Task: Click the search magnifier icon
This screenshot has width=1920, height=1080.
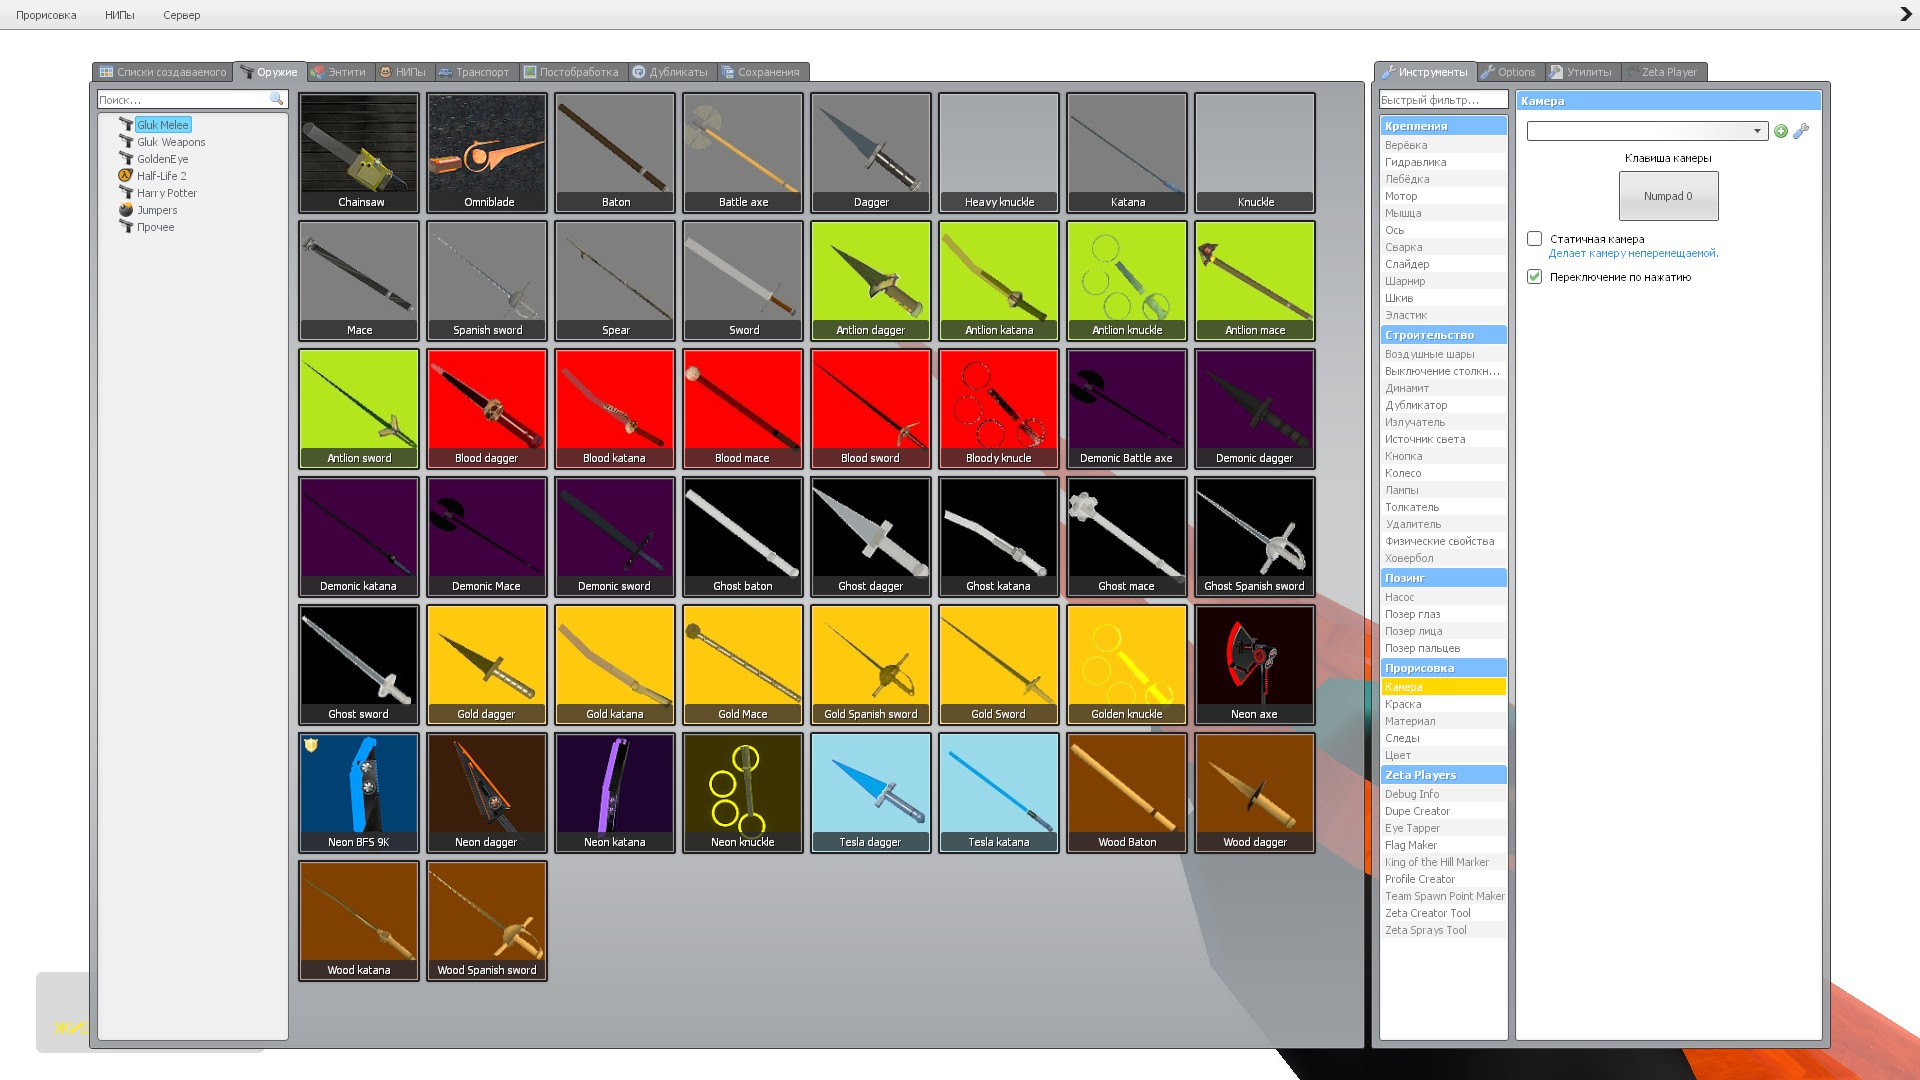Action: tap(277, 99)
